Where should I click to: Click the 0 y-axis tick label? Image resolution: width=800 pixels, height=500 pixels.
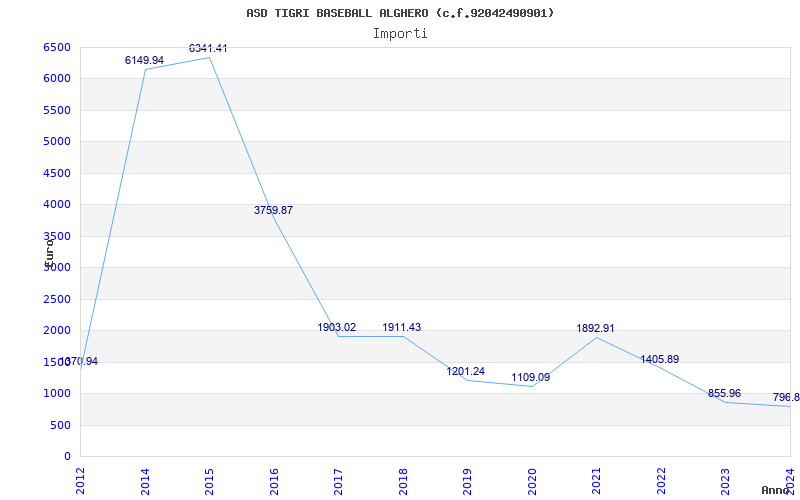[x=67, y=456]
